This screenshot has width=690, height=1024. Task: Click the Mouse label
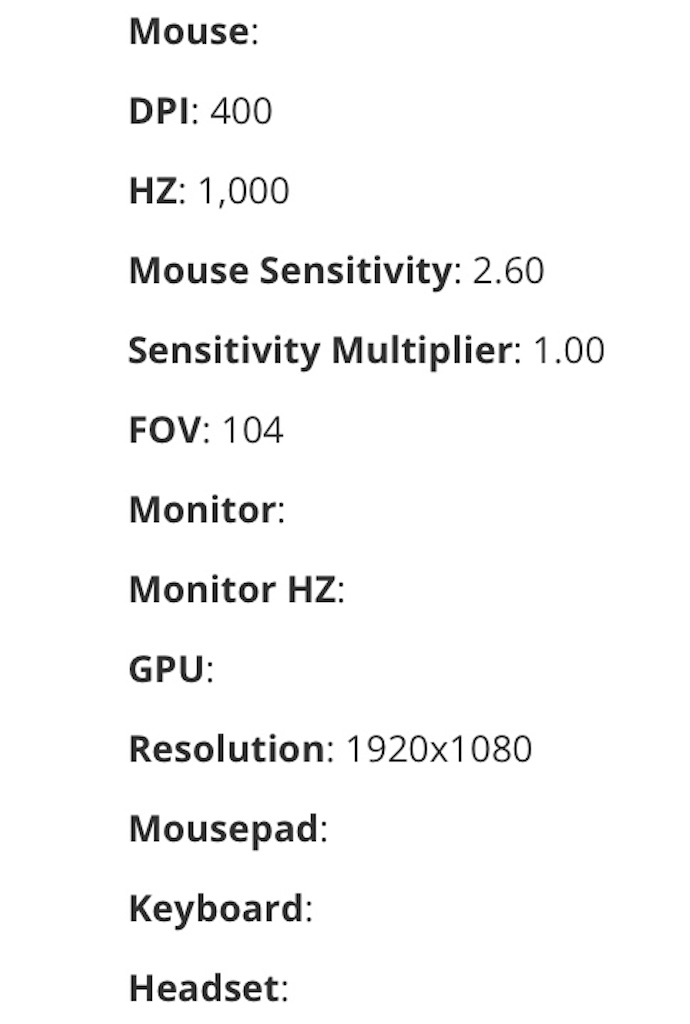189,31
